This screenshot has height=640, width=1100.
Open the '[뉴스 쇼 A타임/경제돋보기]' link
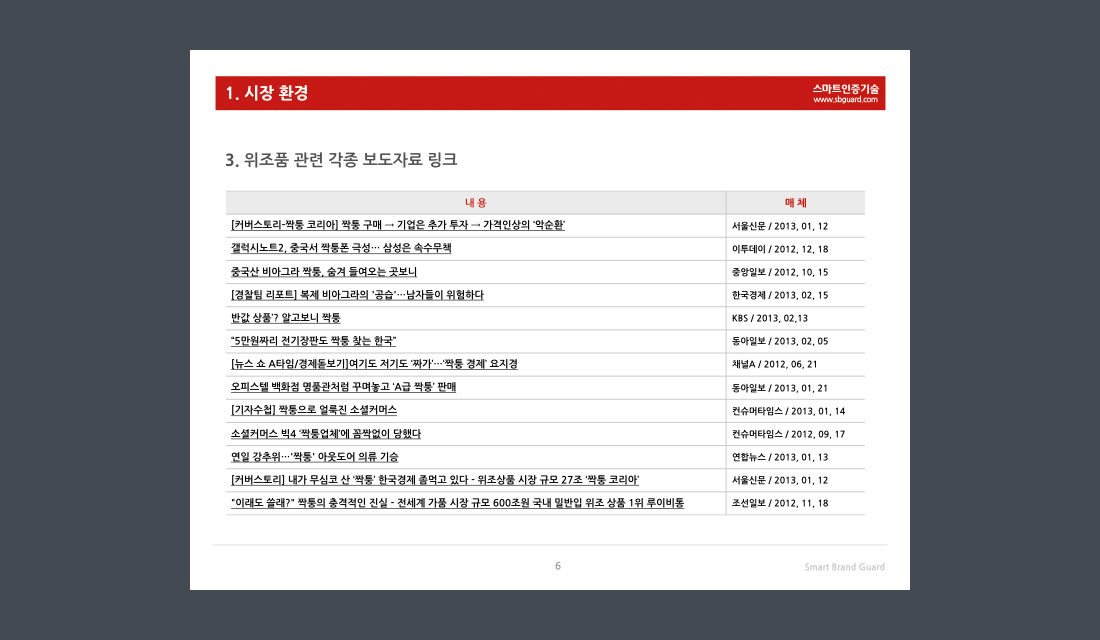point(374,364)
